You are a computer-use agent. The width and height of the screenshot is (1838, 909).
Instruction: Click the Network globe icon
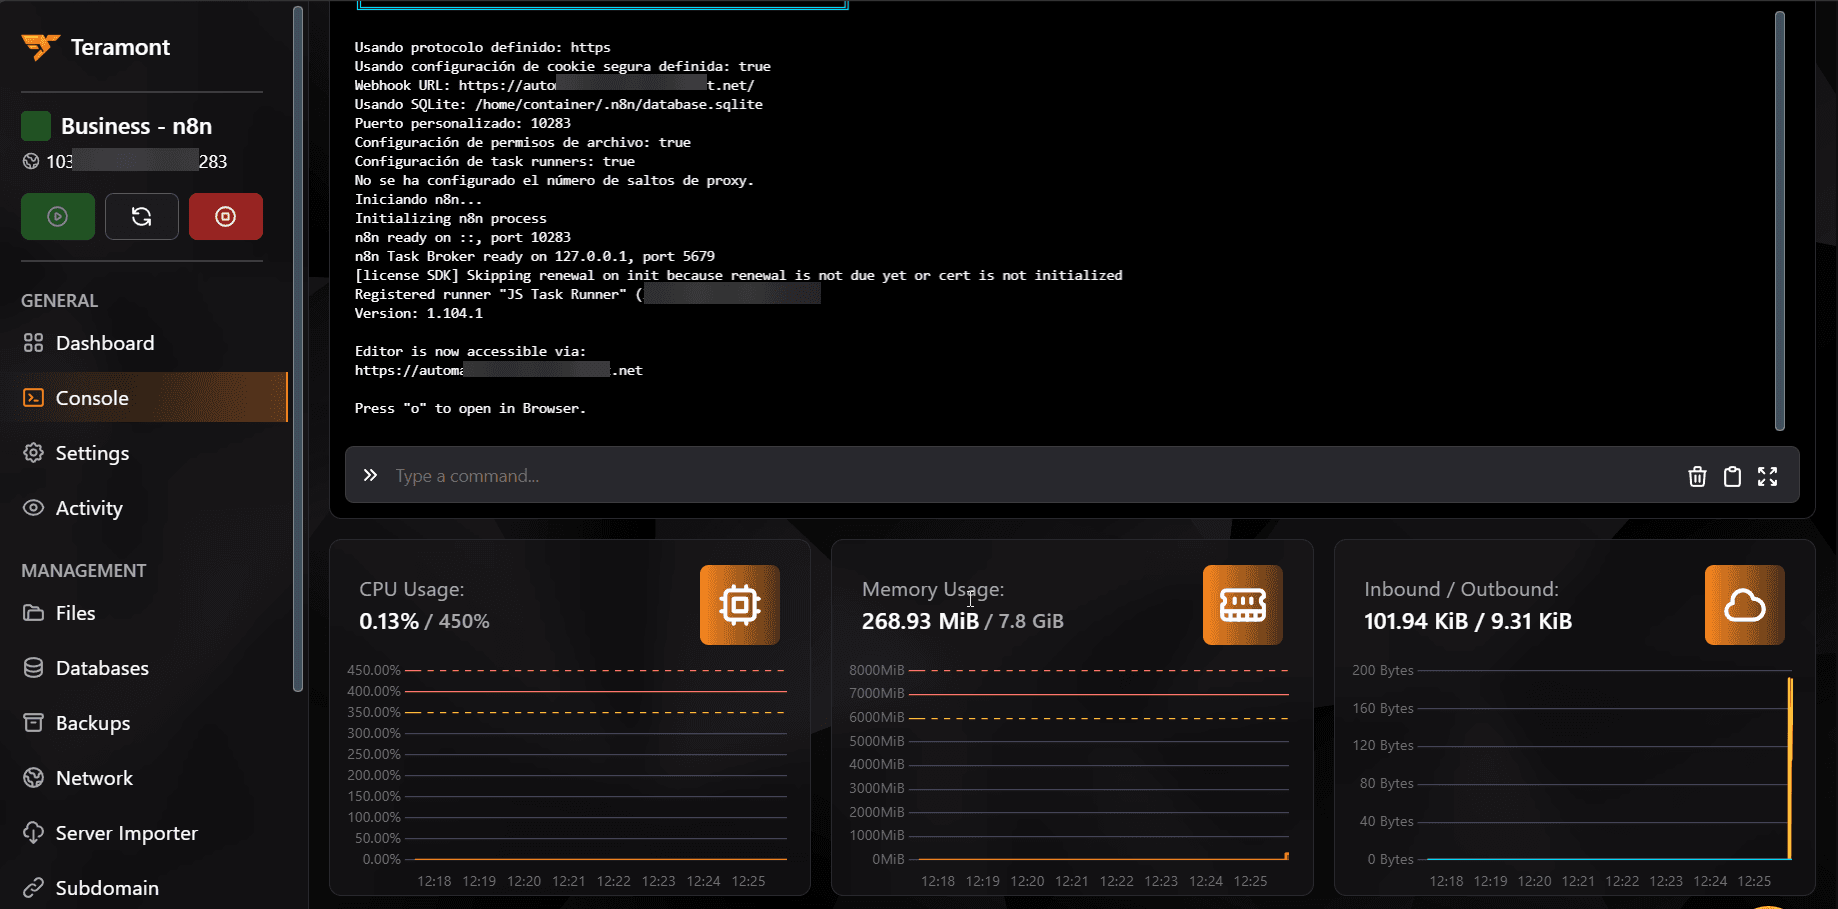(33, 778)
